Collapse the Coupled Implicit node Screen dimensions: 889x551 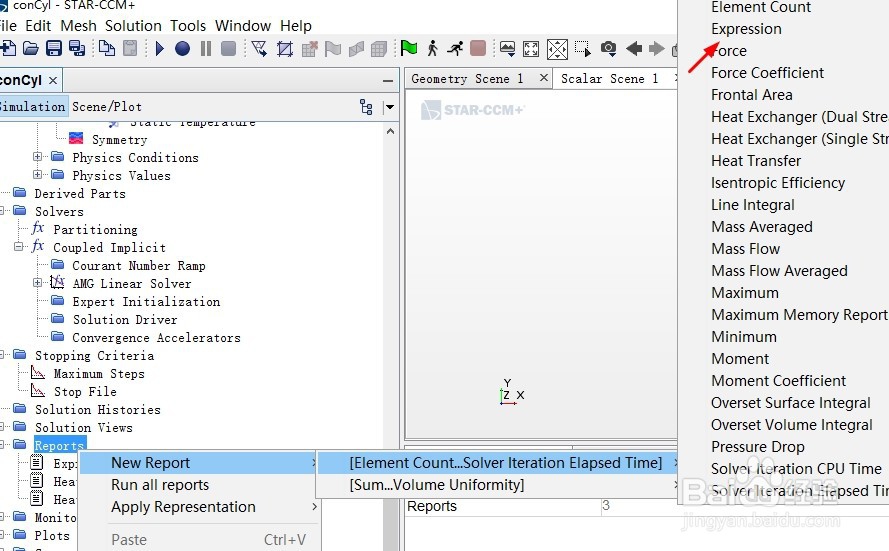point(19,247)
